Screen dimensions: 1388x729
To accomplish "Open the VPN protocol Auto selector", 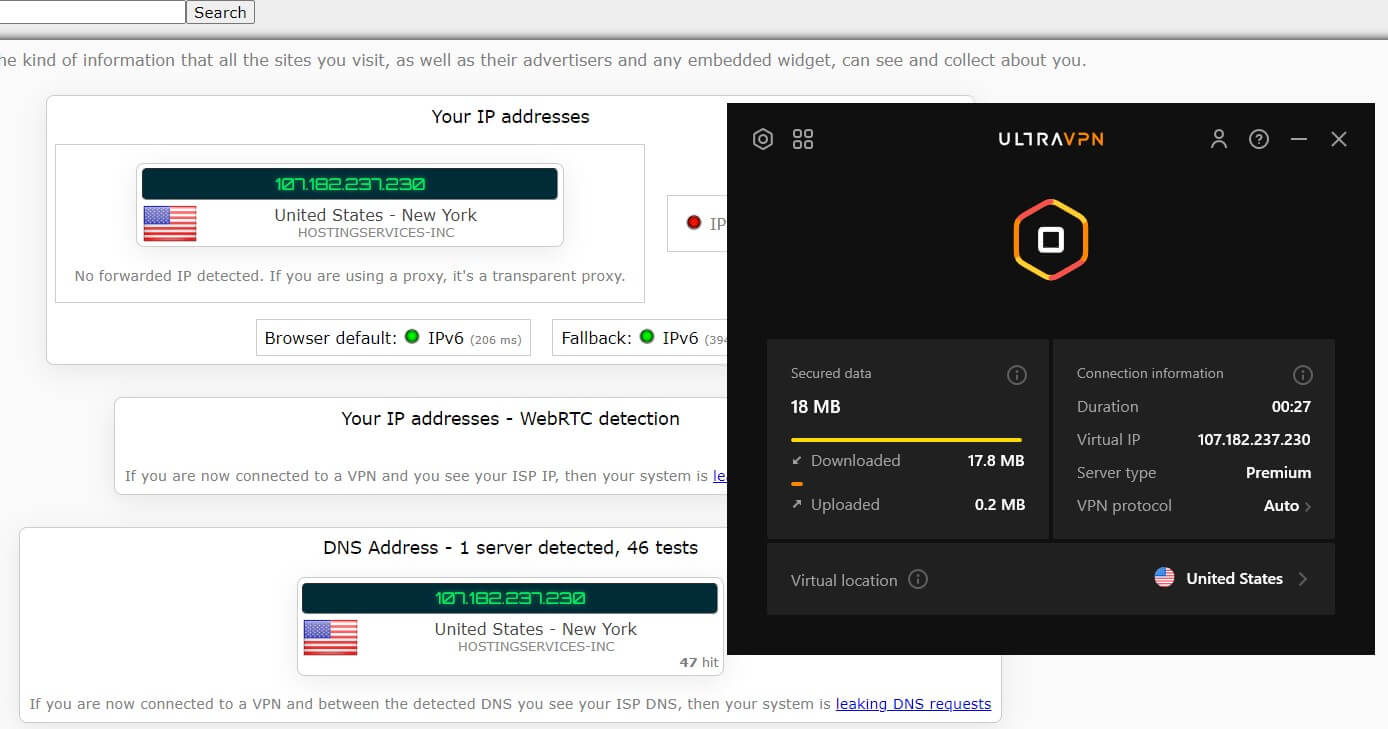I will [1287, 506].
